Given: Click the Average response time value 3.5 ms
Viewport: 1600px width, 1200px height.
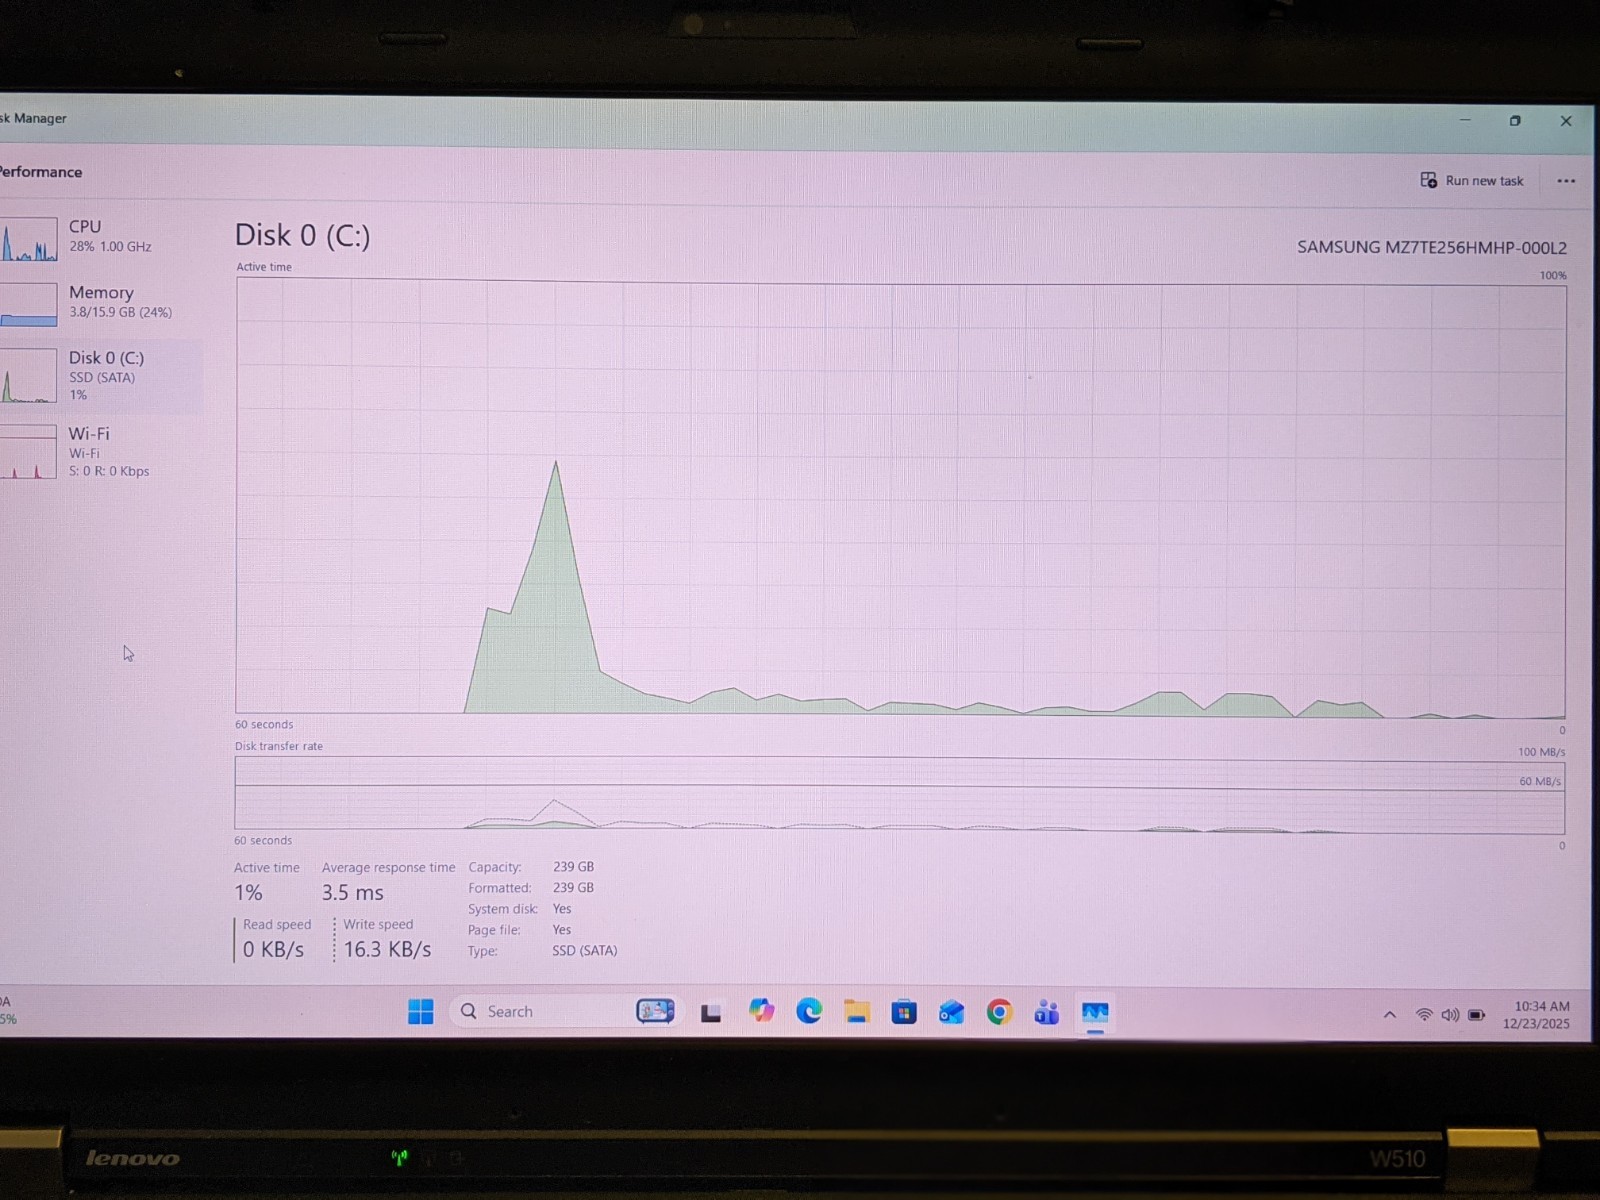Looking at the screenshot, I should tap(352, 893).
